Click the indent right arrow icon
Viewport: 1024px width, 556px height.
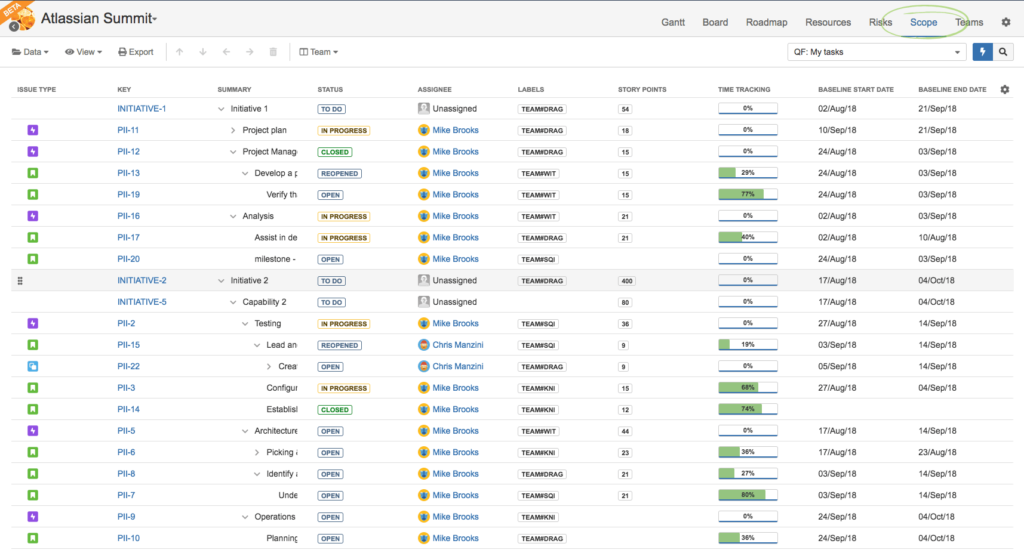pos(249,52)
